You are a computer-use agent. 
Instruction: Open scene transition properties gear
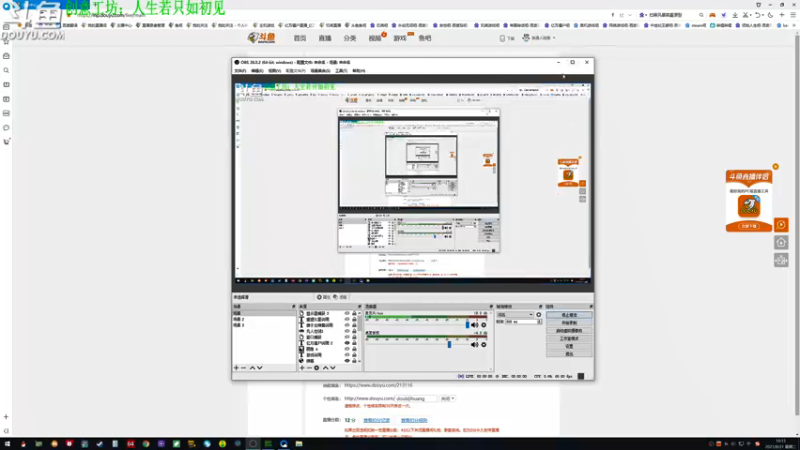pyautogui.click(x=539, y=315)
